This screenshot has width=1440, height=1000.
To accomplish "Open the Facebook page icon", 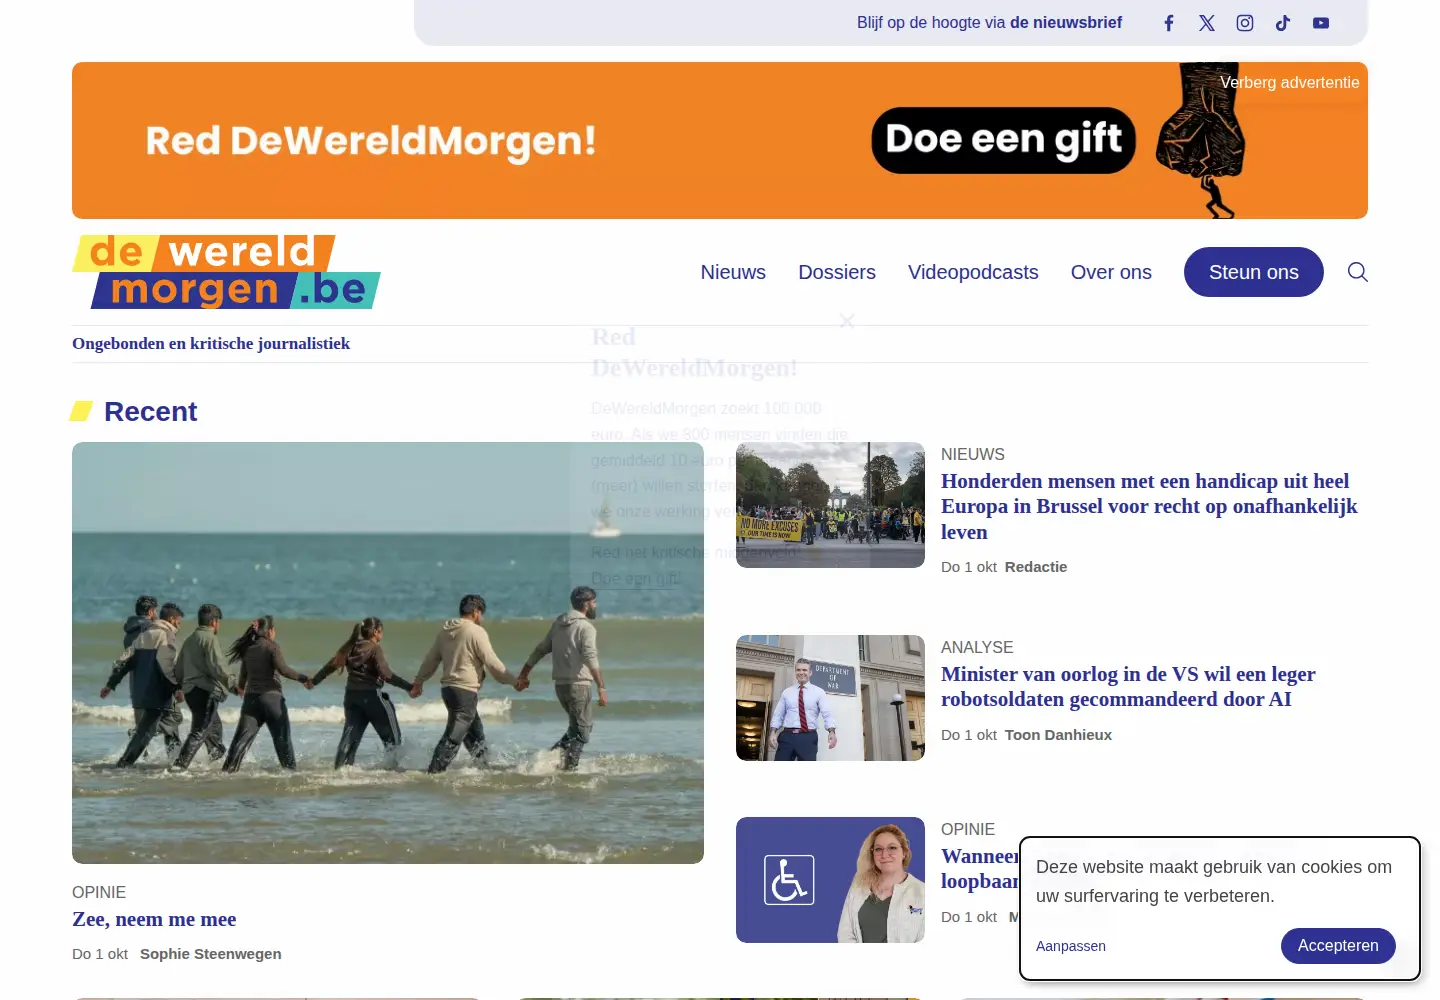I will [1169, 23].
